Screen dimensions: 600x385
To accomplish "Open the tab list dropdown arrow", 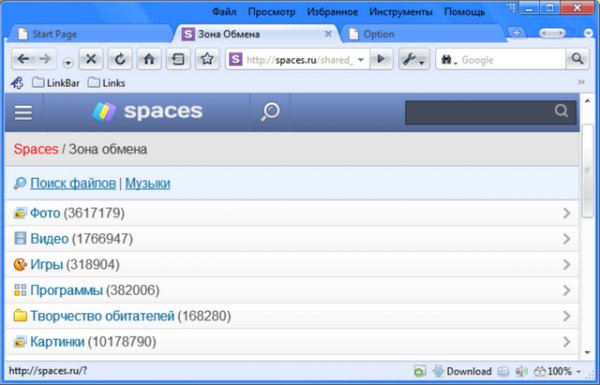I will [589, 34].
